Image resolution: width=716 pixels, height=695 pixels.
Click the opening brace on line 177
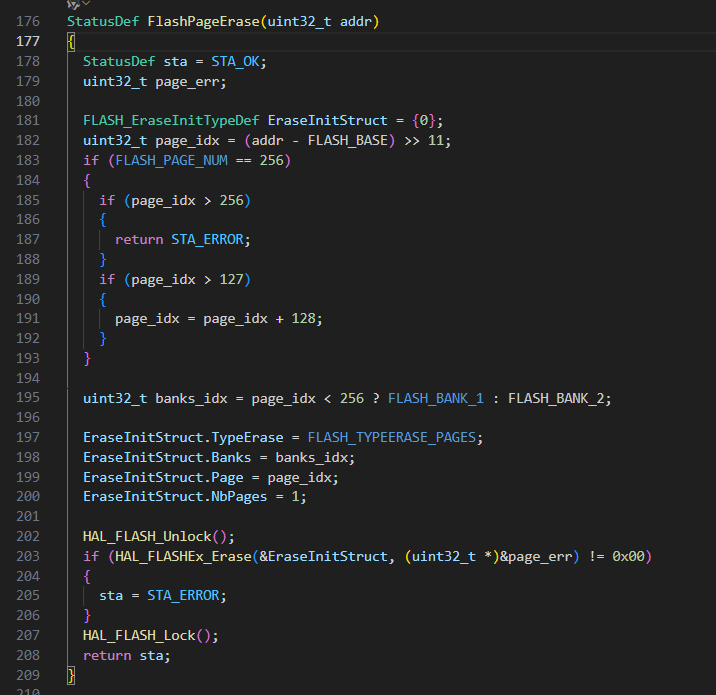click(x=71, y=42)
